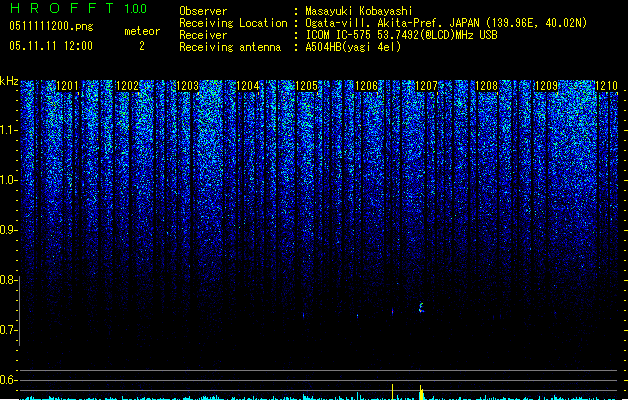Image resolution: width=629 pixels, height=400 pixels.
Task: Click the 1206 time marker
Action: tap(366, 86)
